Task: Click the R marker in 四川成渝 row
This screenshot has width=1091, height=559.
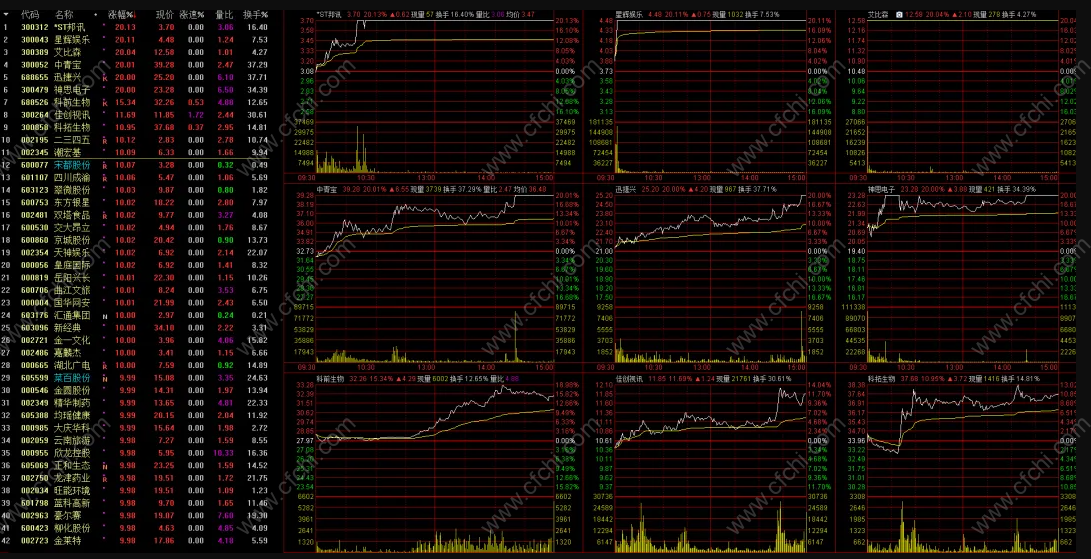Action: [x=104, y=178]
